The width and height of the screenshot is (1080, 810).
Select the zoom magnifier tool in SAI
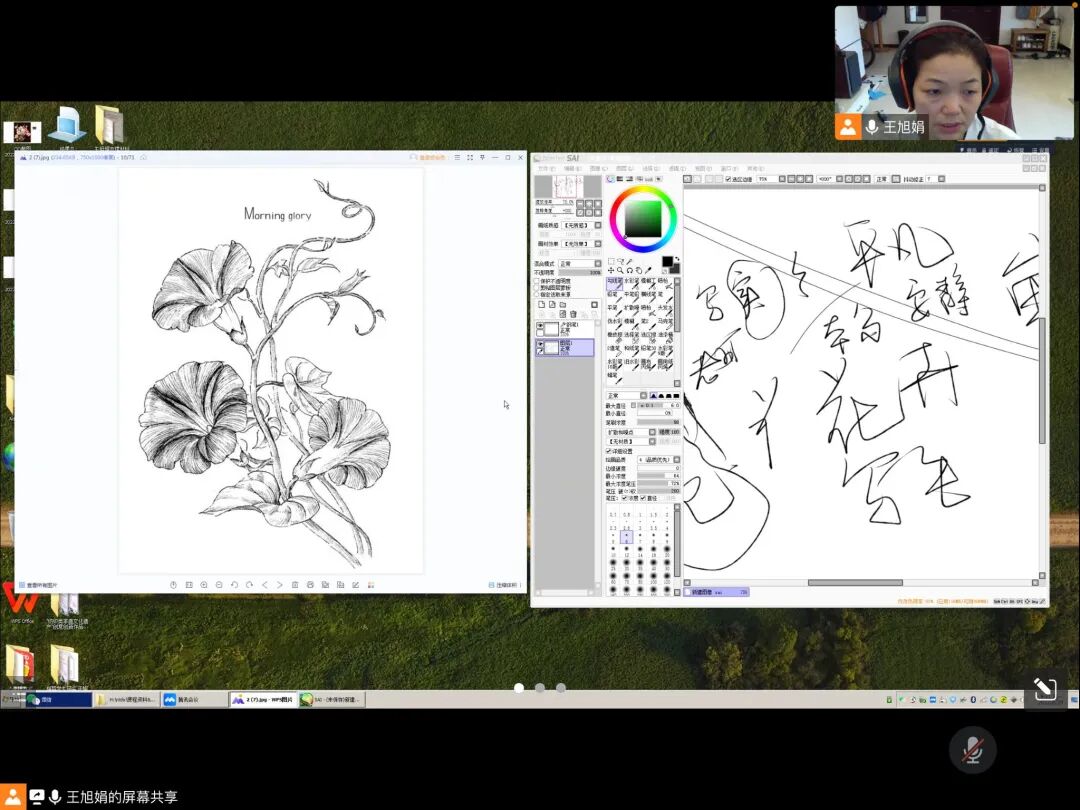point(620,270)
